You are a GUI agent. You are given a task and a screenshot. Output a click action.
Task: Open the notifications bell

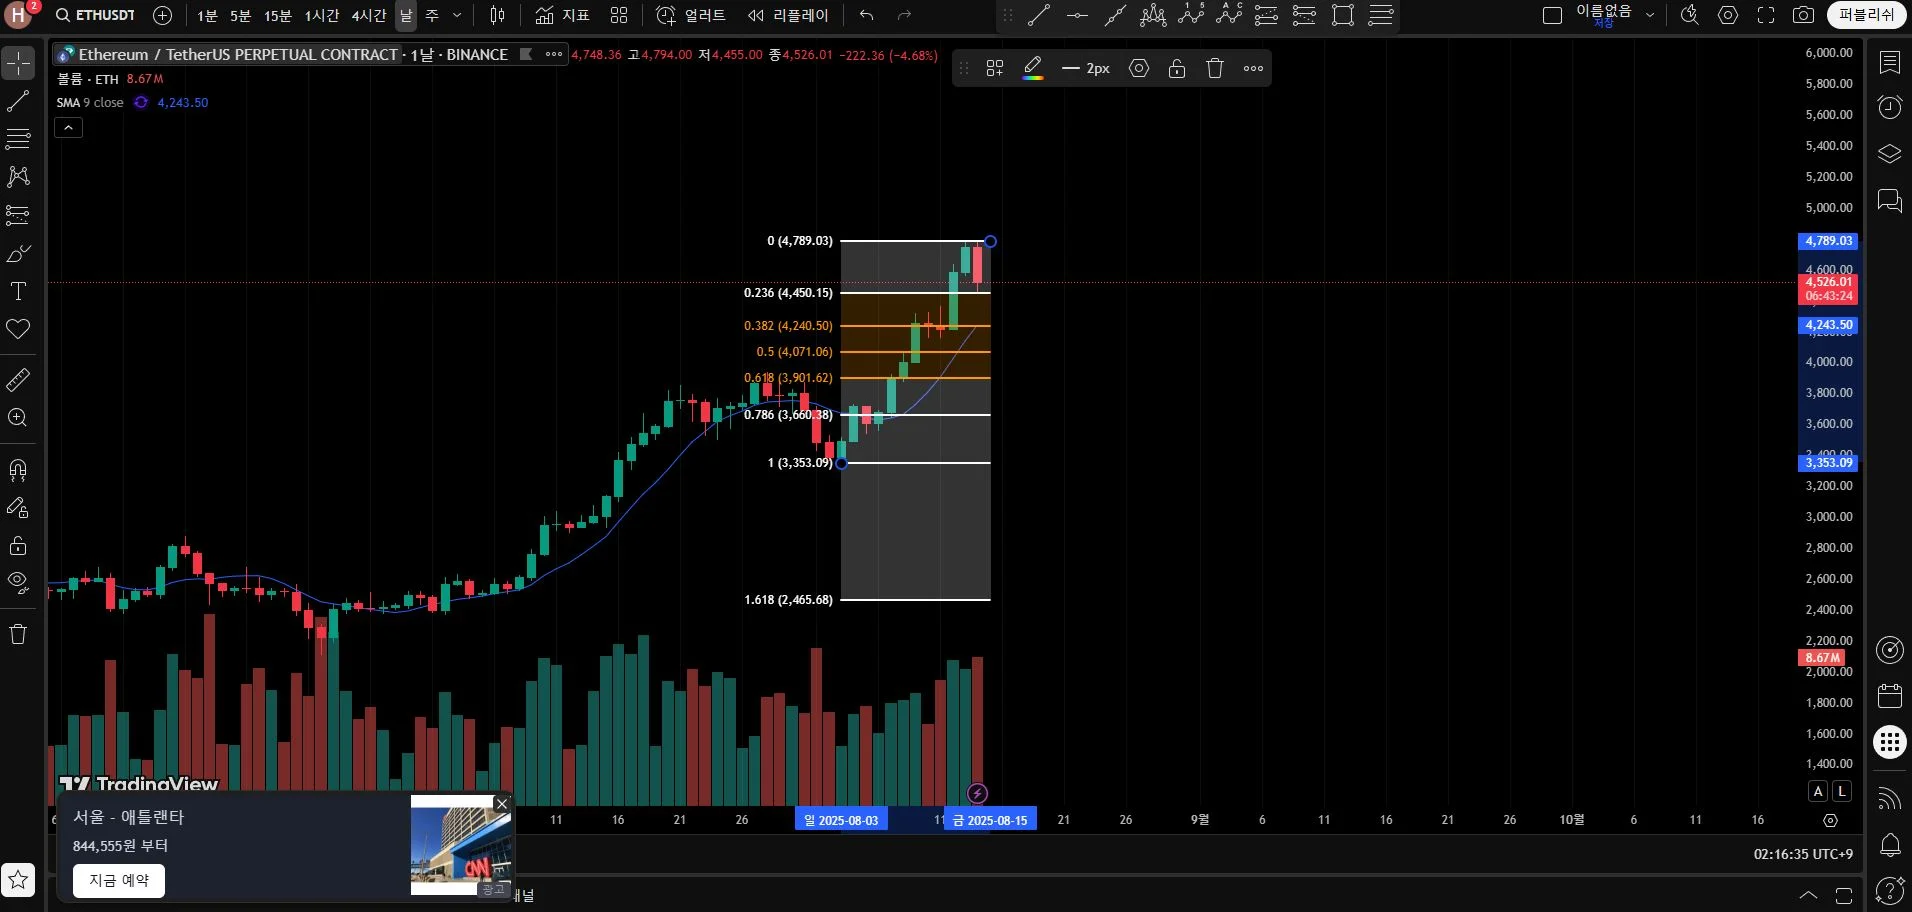(x=1890, y=845)
